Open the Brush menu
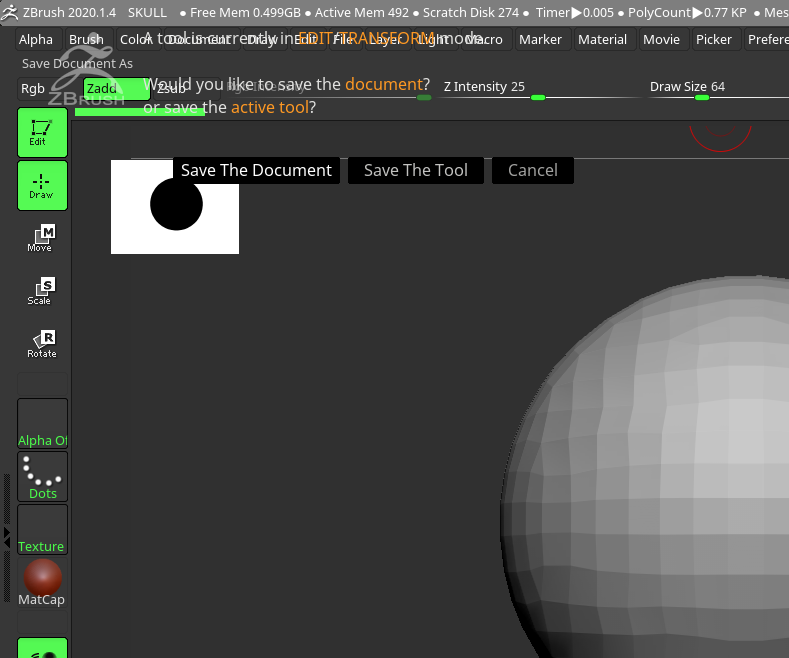Viewport: 789px width, 658px height. click(86, 39)
